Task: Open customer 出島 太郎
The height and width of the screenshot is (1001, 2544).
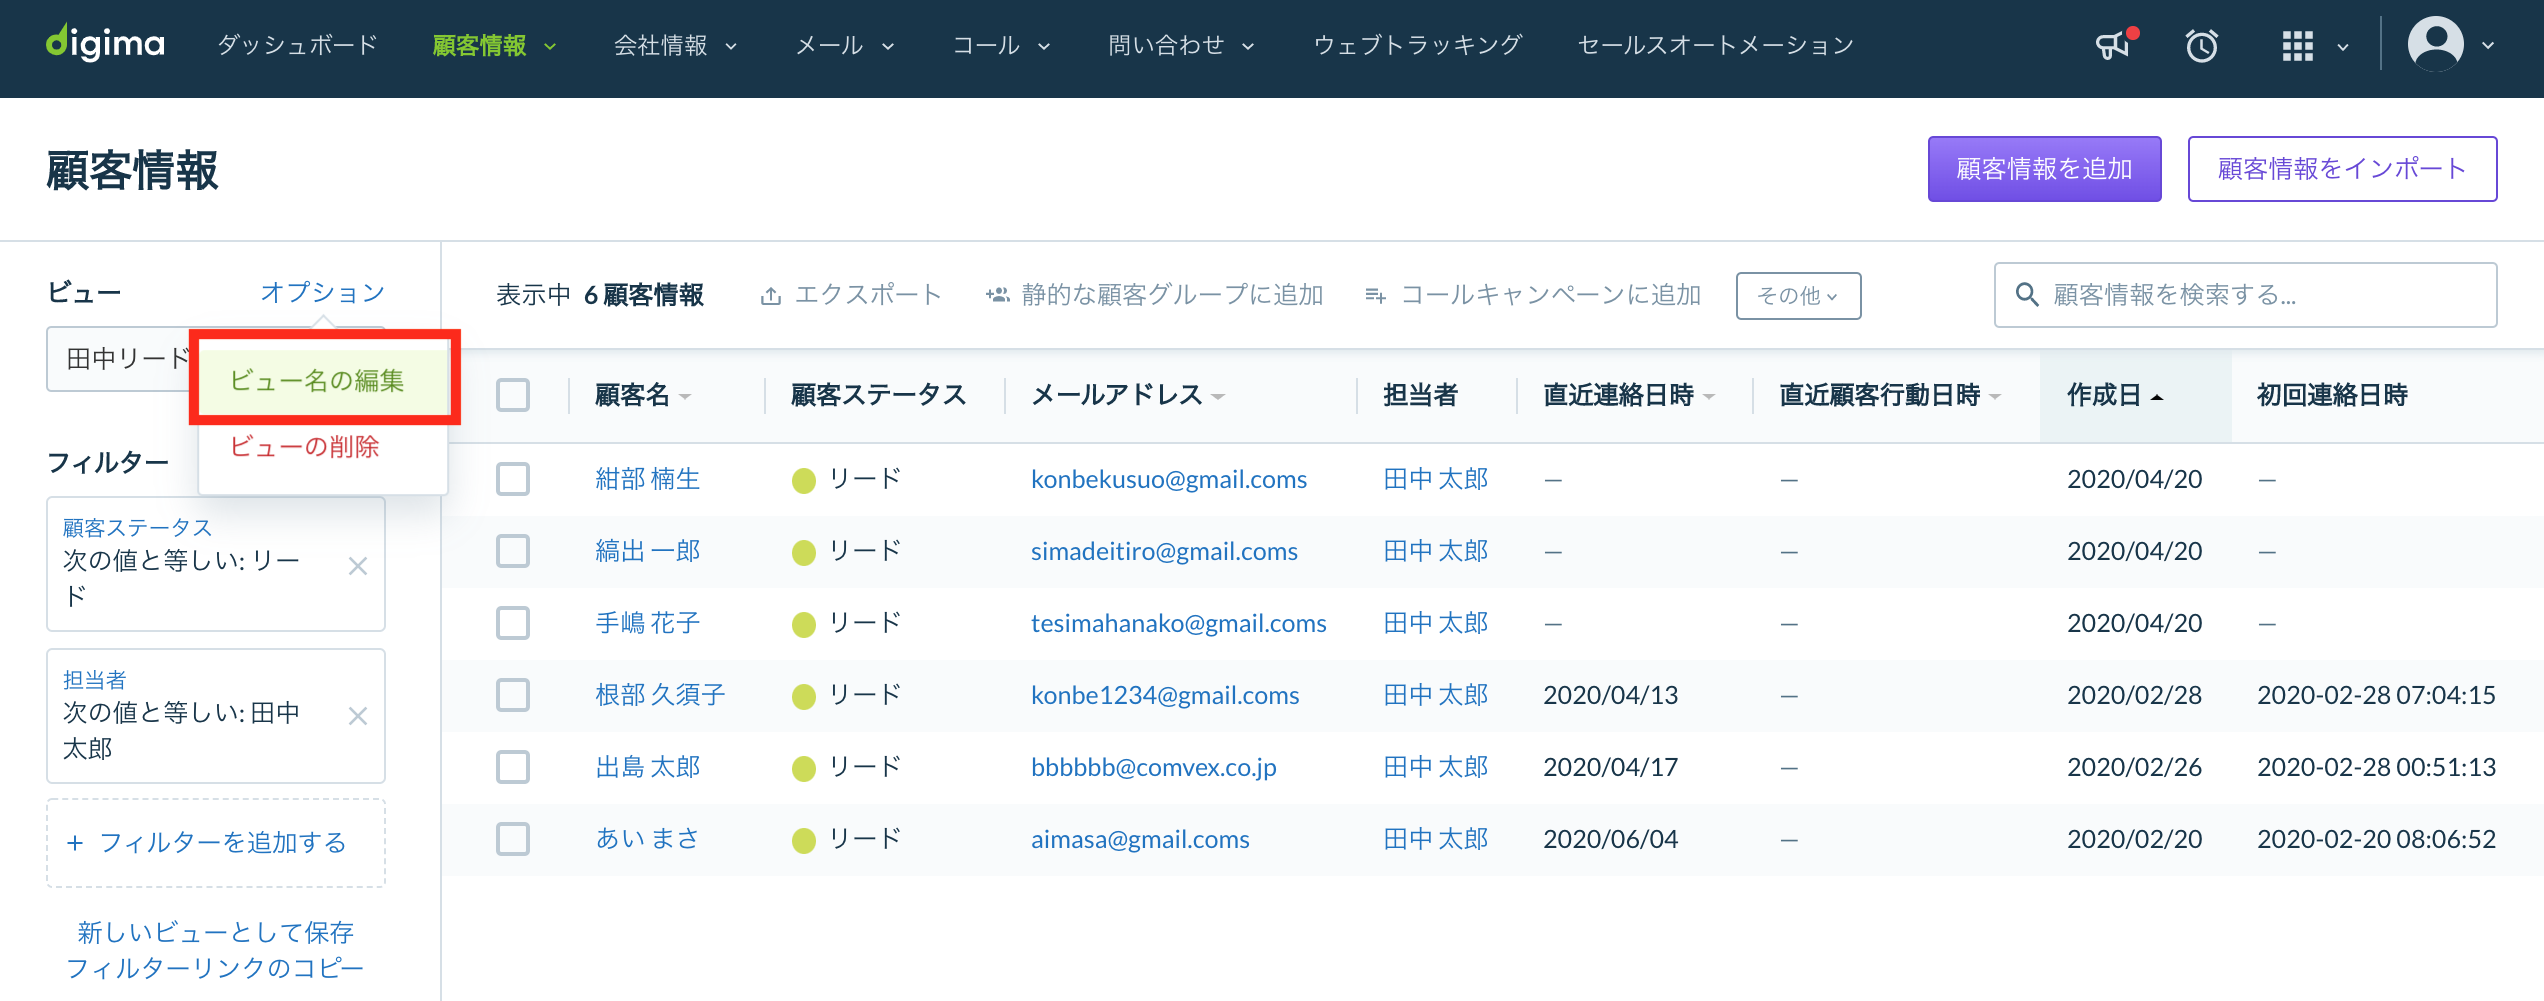Action: click(648, 767)
